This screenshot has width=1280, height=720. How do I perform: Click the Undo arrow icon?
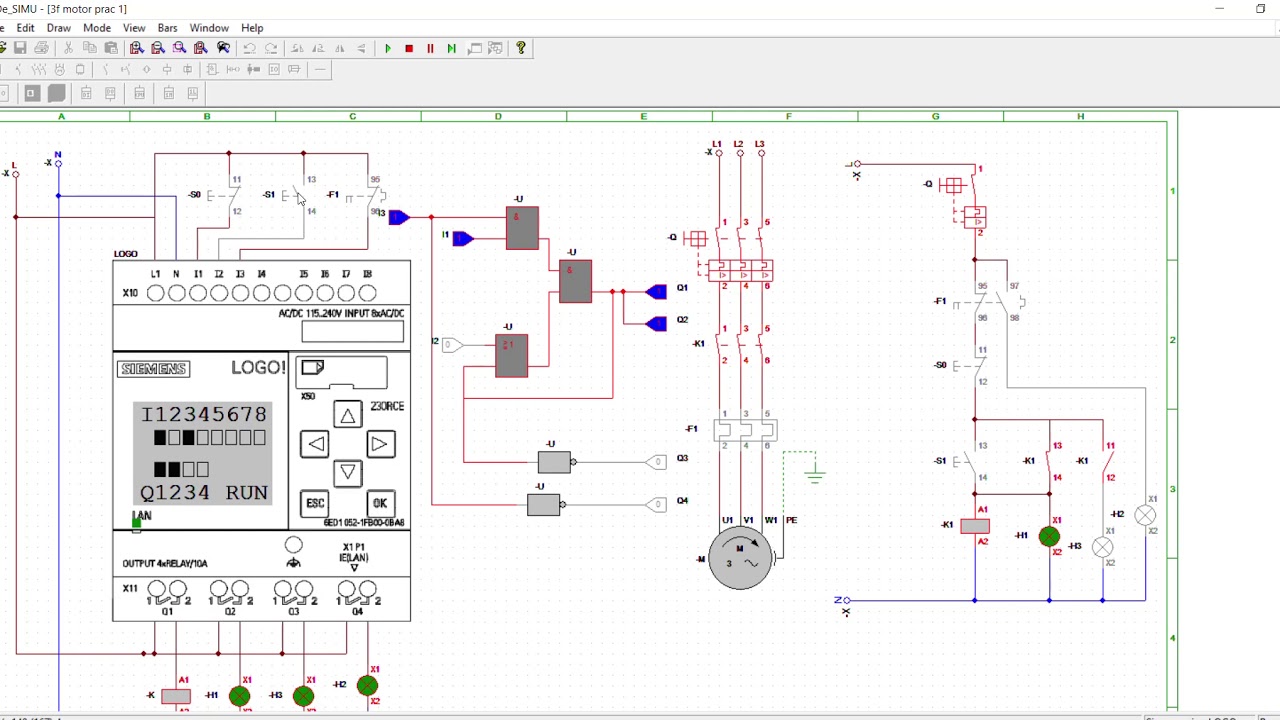[249, 48]
